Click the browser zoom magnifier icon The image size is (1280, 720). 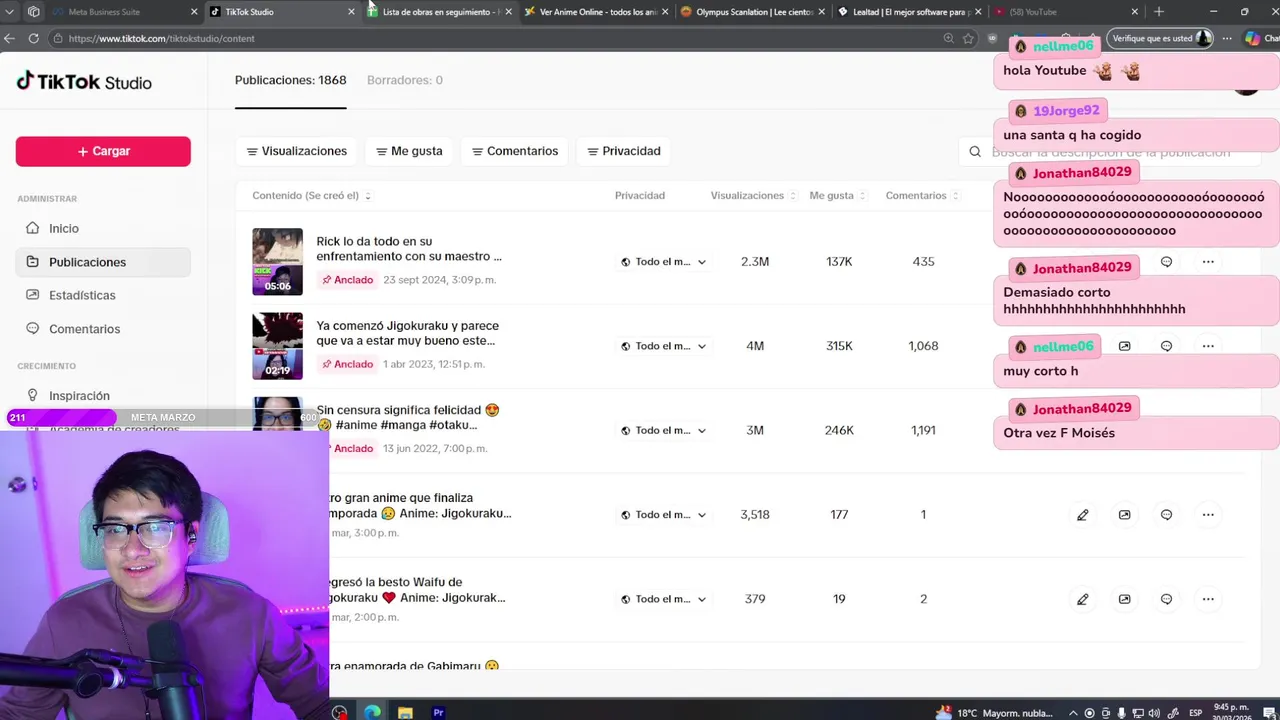pyautogui.click(x=948, y=38)
